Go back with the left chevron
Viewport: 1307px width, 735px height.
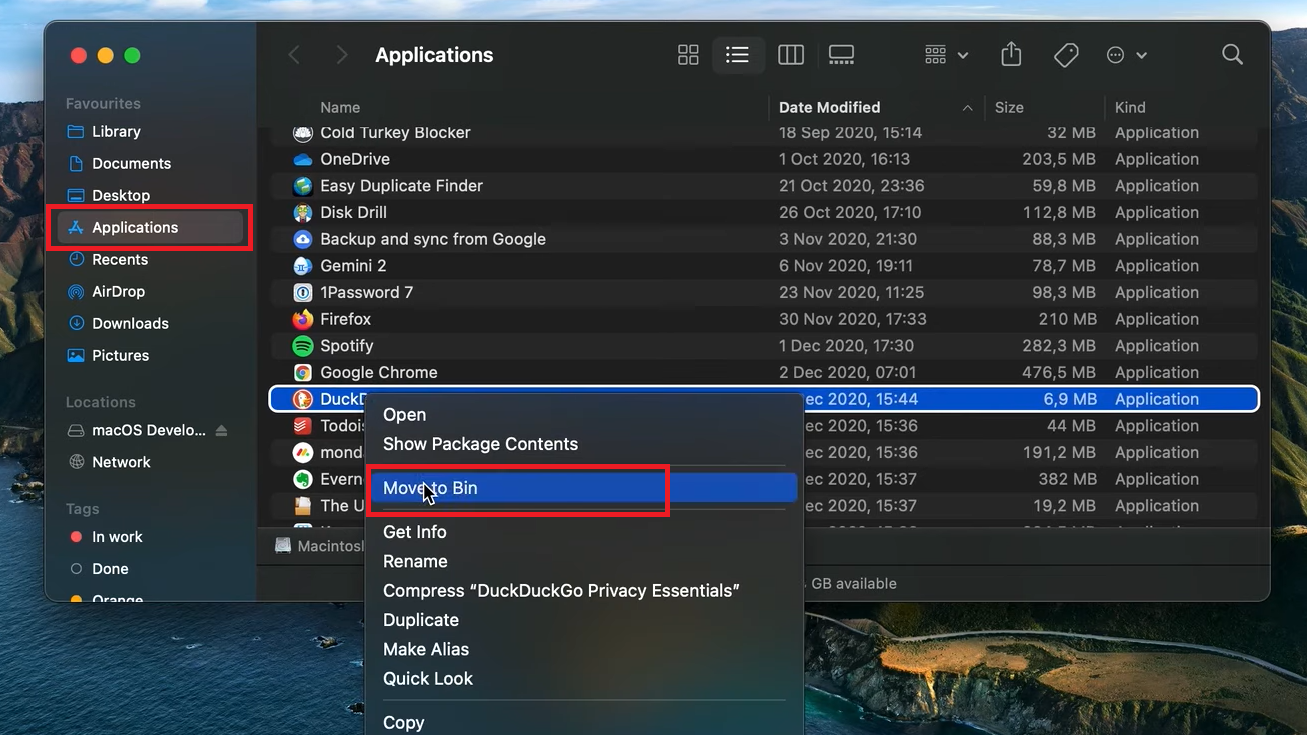pos(294,55)
